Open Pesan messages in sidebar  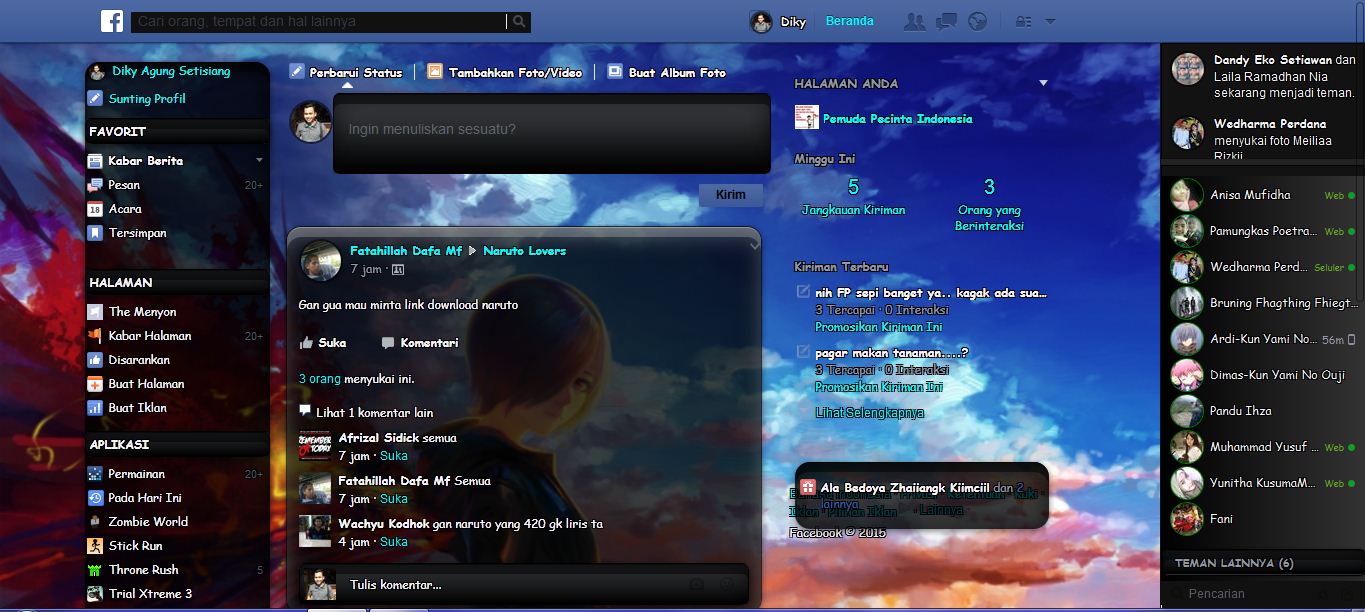pos(124,185)
